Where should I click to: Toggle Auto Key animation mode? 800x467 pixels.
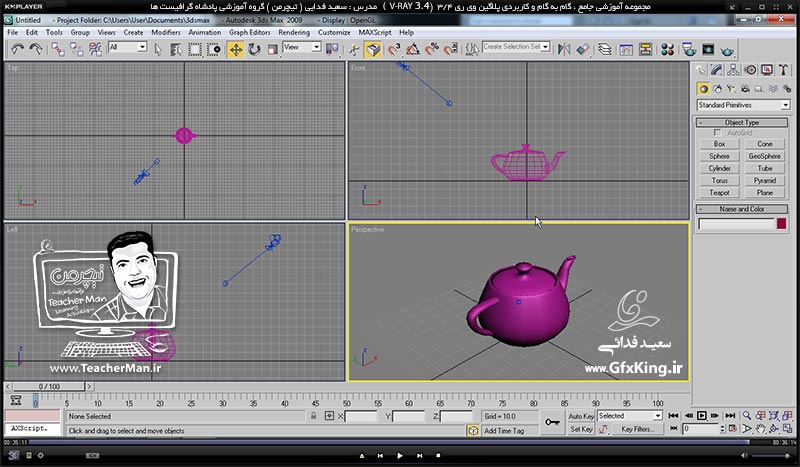[x=581, y=416]
